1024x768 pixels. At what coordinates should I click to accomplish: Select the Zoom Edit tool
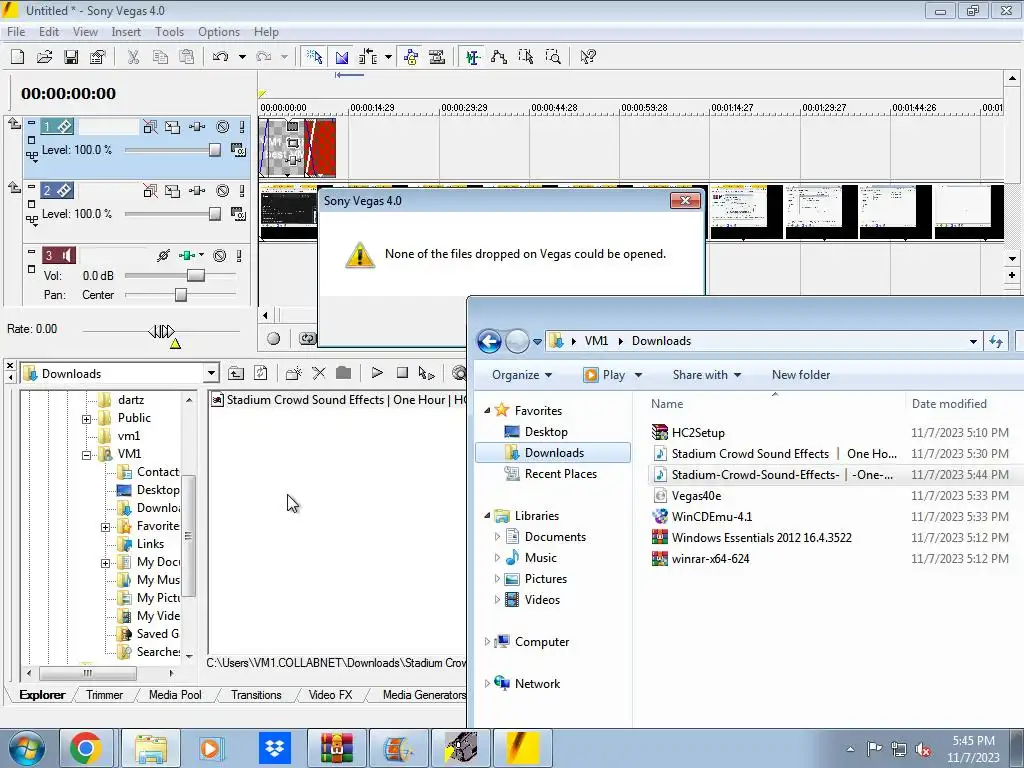[553, 57]
